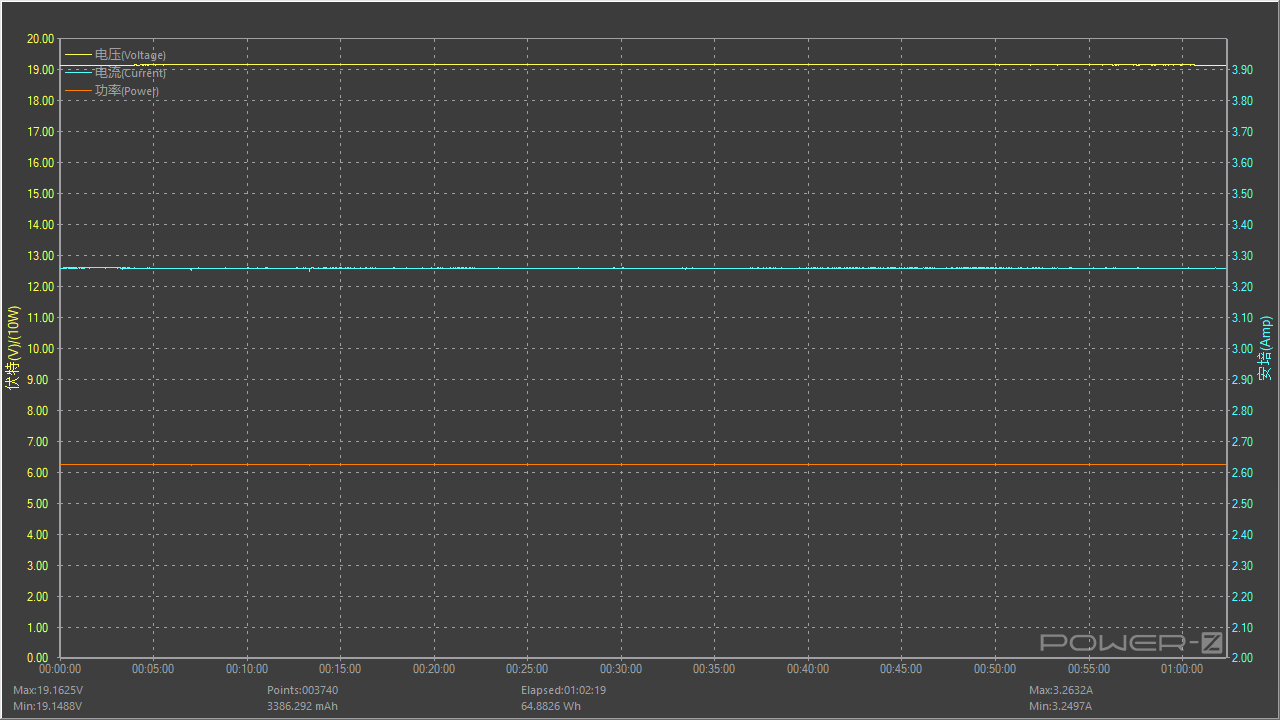The image size is (1280, 720).
Task: Select the orange Power legend line swatch
Action: tap(78, 91)
